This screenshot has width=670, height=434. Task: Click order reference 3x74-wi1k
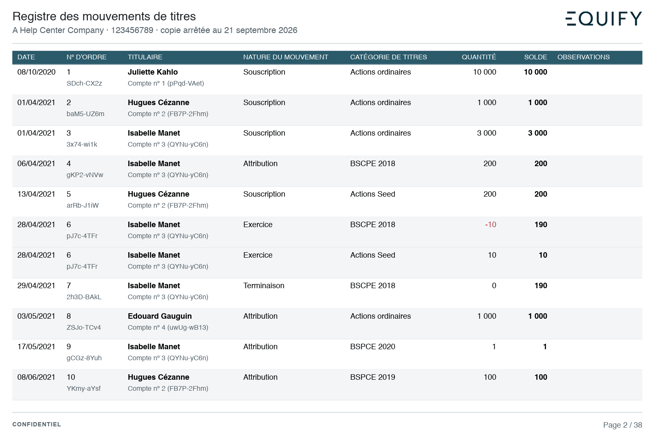pyautogui.click(x=82, y=144)
